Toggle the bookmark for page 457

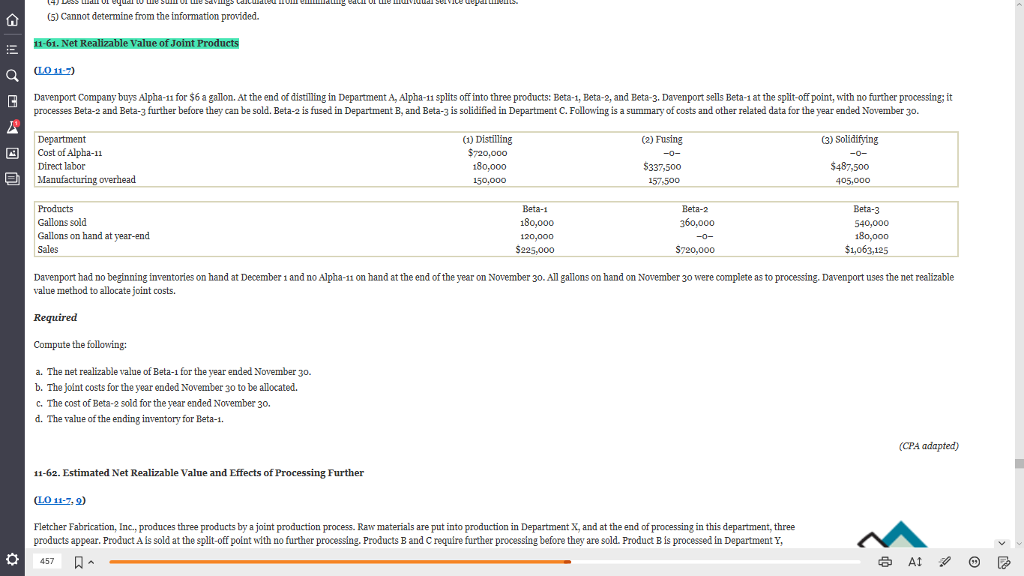click(x=76, y=563)
